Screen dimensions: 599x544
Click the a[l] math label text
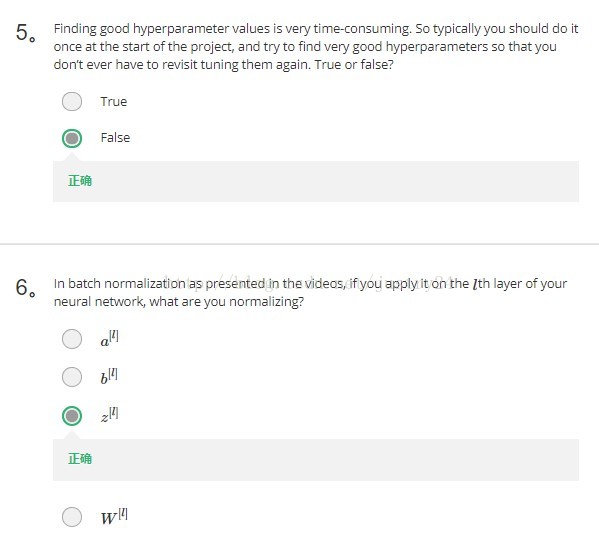[x=109, y=338]
